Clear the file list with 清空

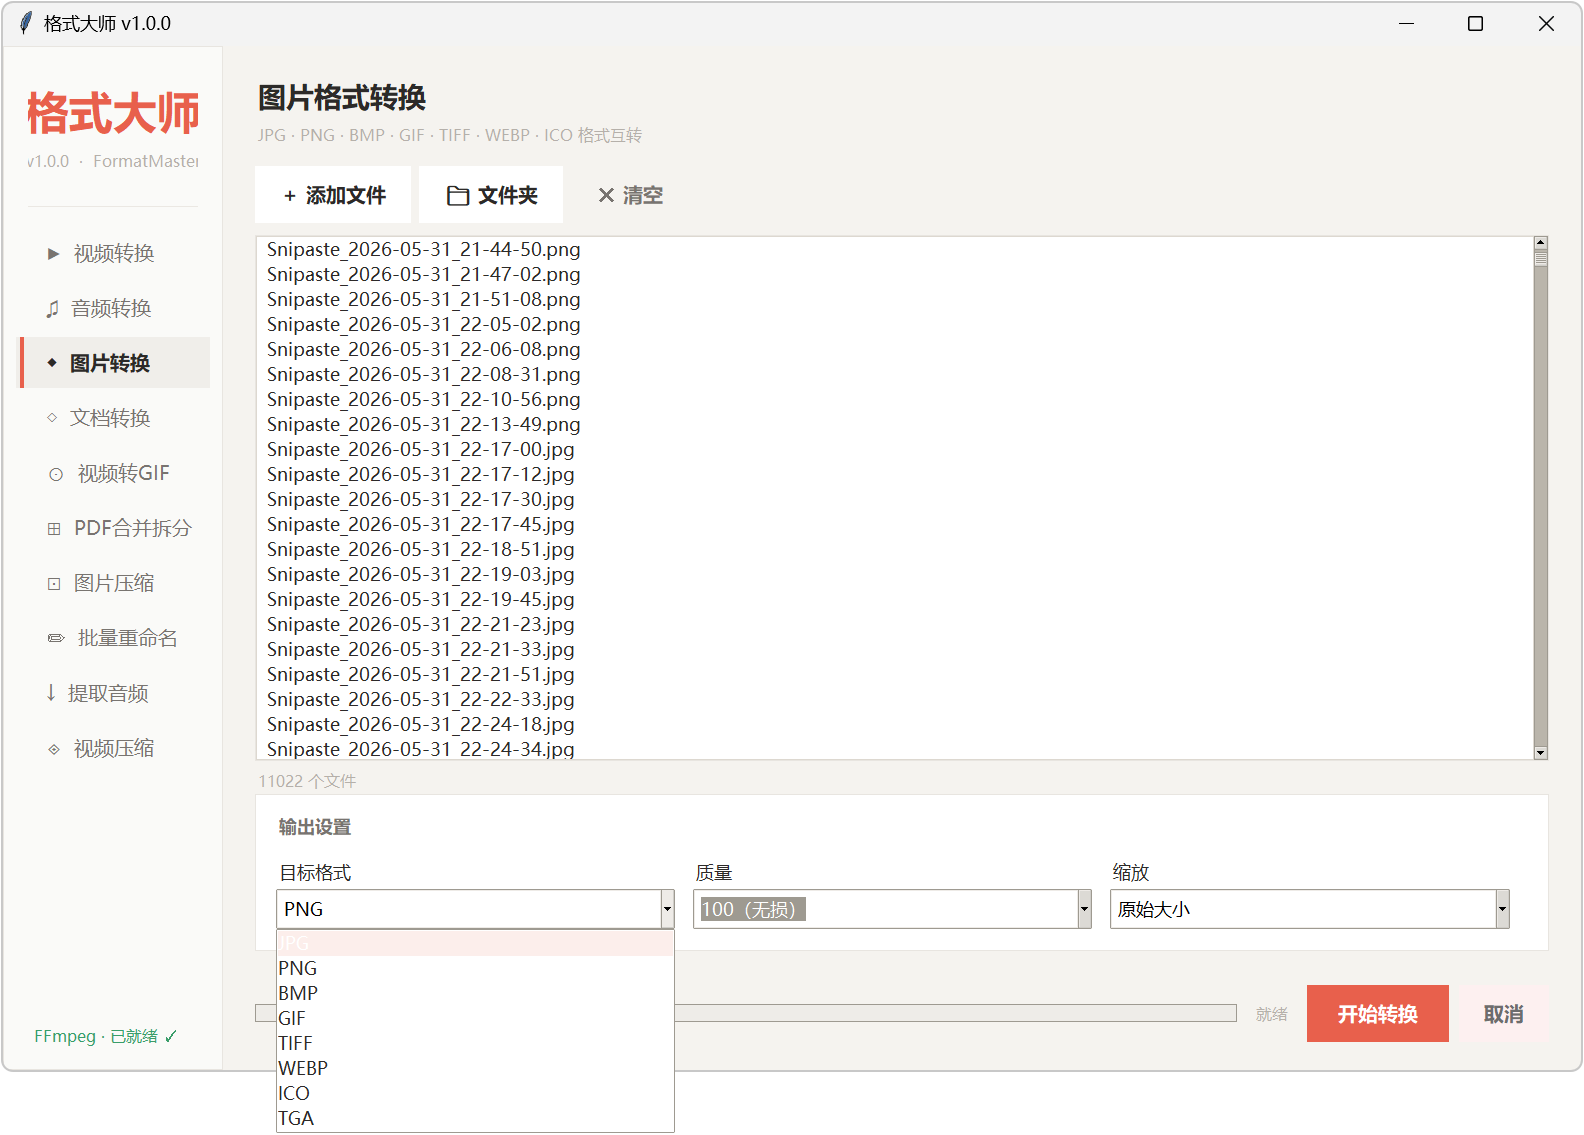click(x=630, y=195)
